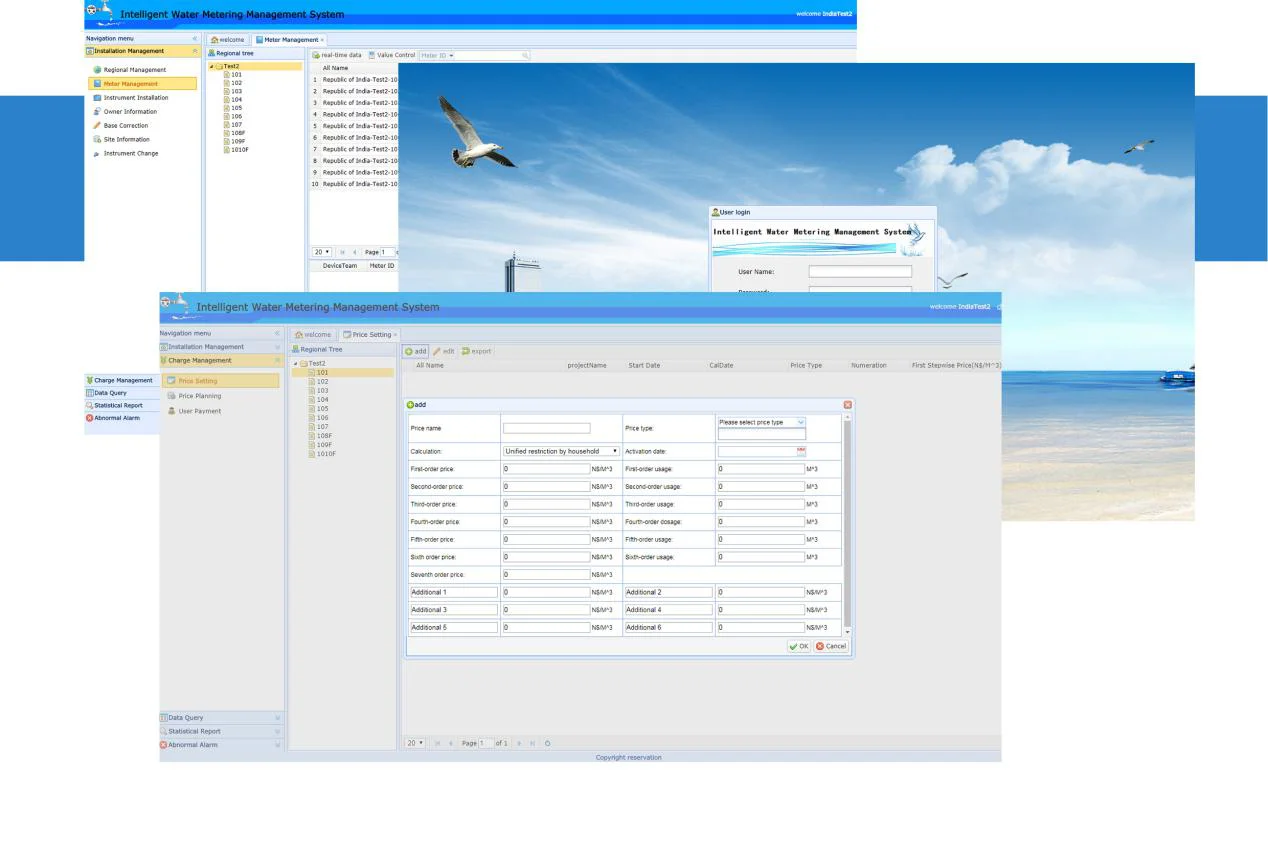Open the Calculation dropdown
1268x849 pixels.
click(x=561, y=452)
